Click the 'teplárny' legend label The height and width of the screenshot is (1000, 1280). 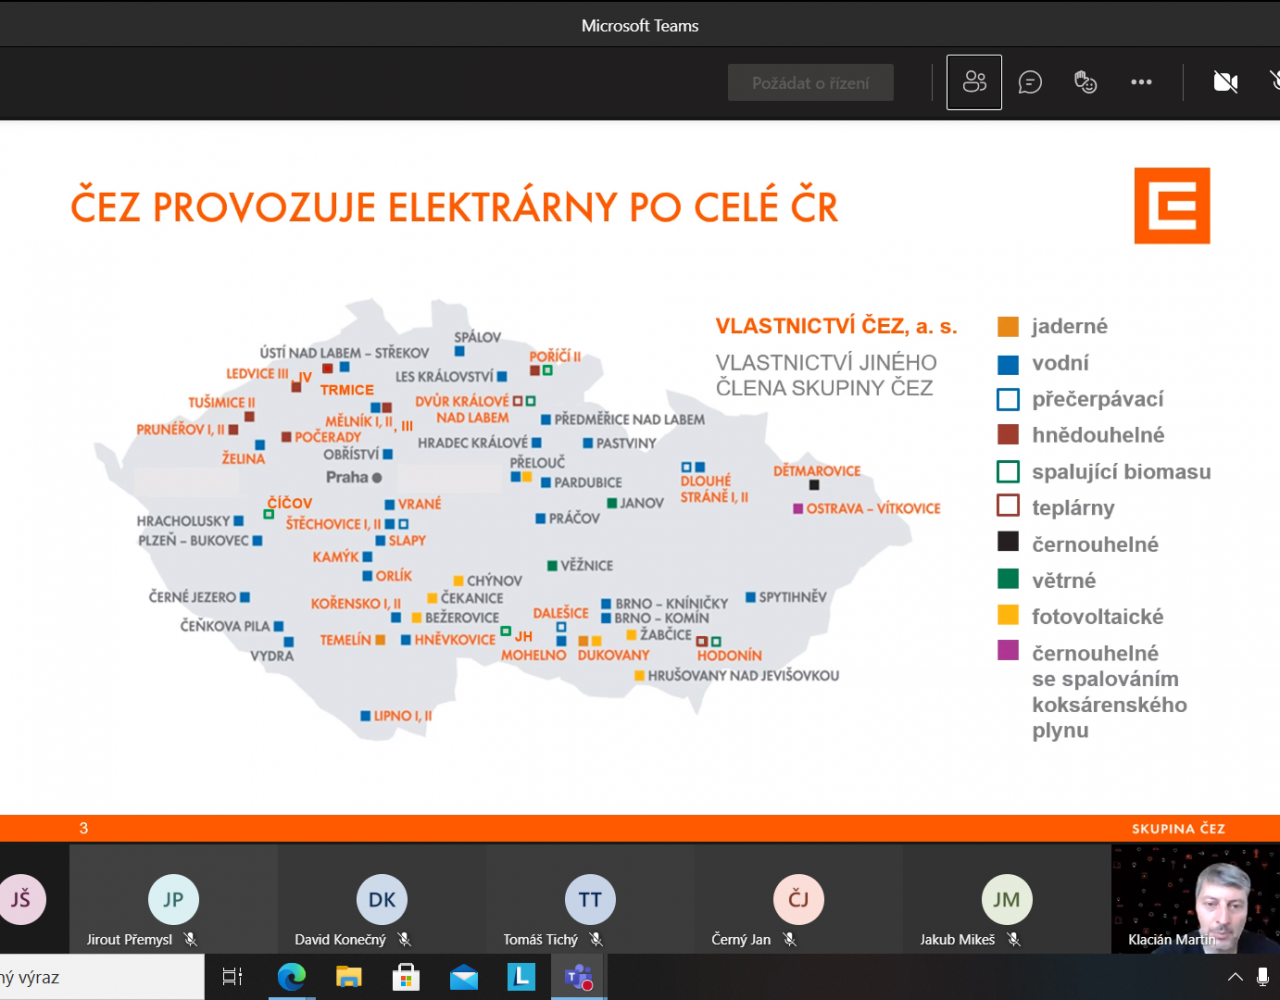(1073, 508)
